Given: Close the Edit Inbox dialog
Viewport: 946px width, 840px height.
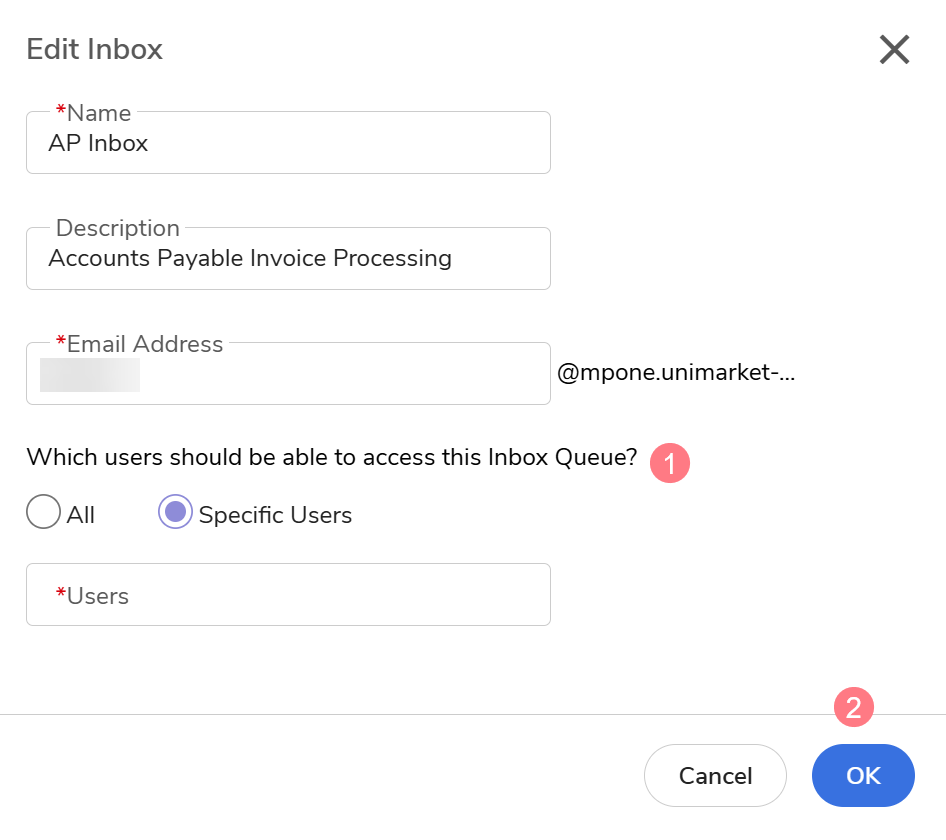Looking at the screenshot, I should (x=893, y=49).
